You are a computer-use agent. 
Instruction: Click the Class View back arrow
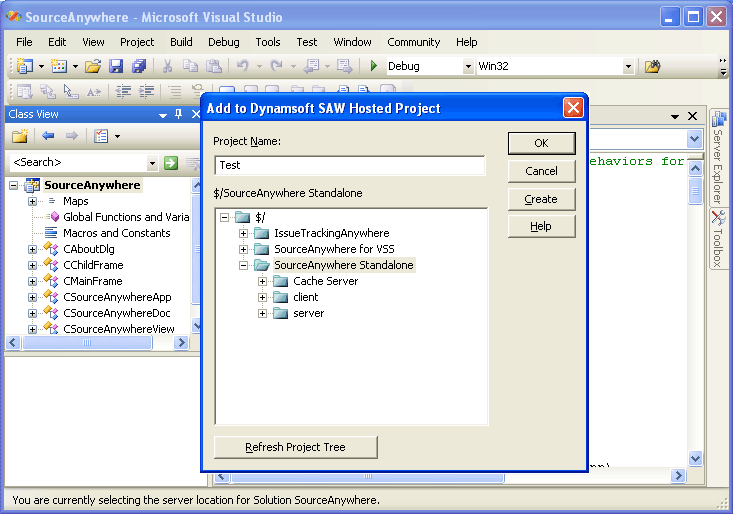tap(48, 136)
